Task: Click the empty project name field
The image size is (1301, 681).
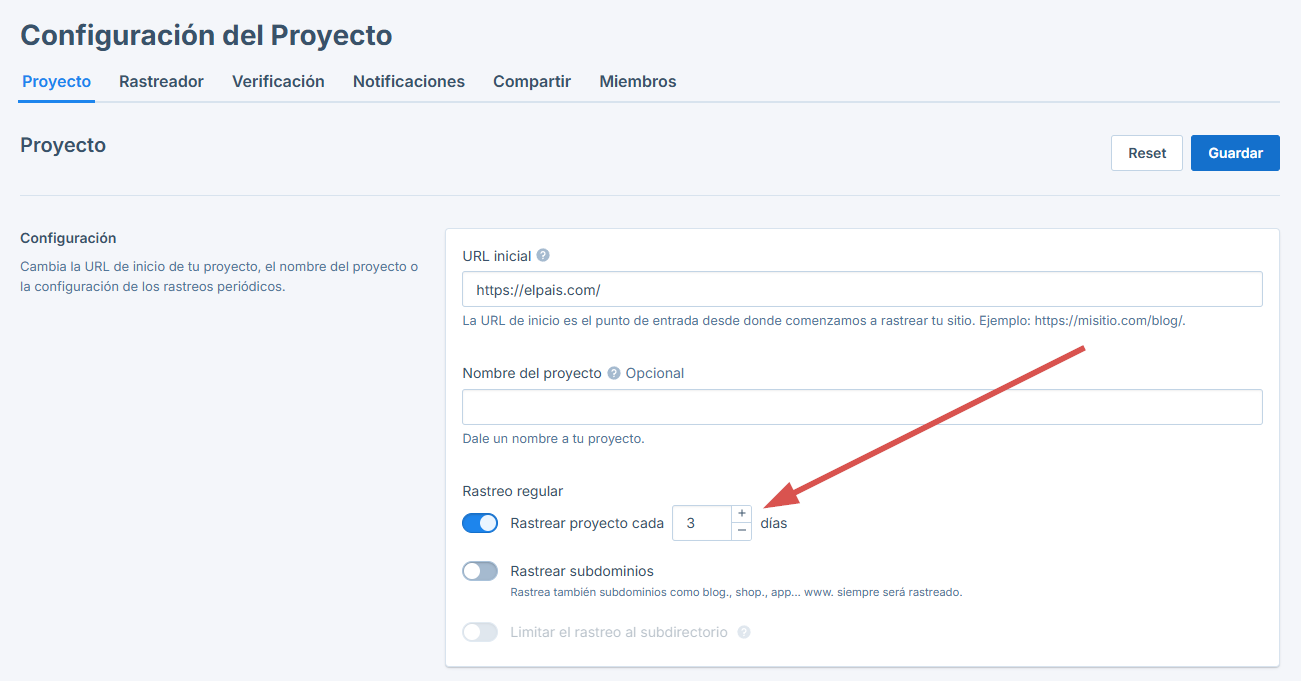Action: pos(860,406)
